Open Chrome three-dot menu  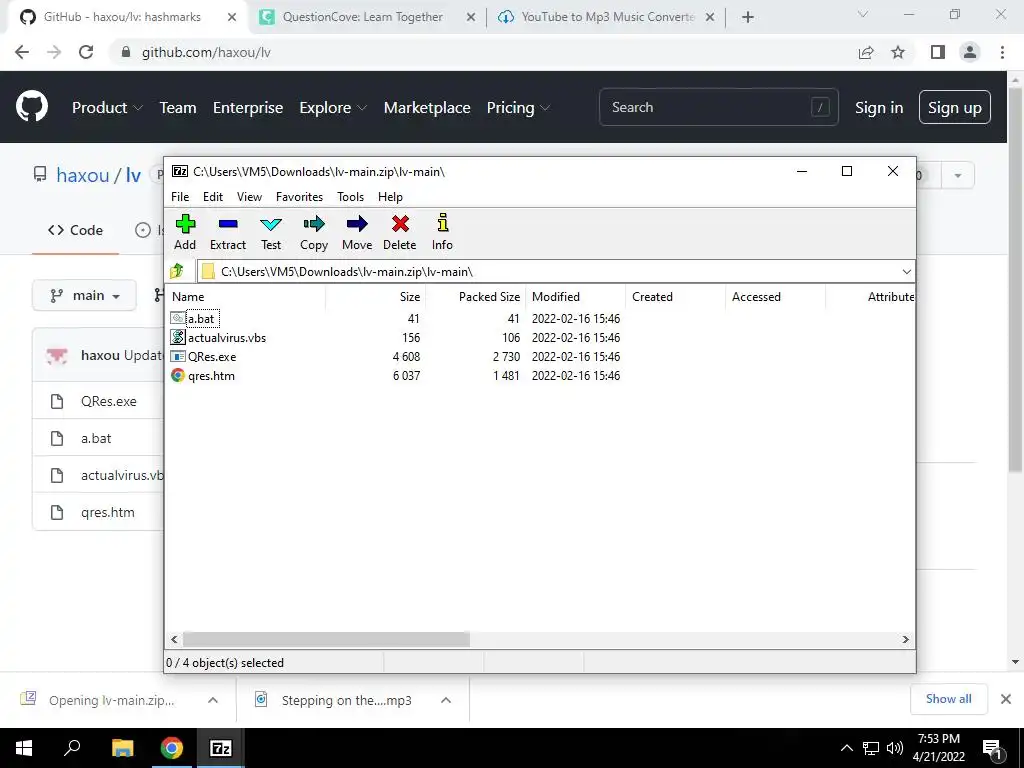pos(1002,52)
